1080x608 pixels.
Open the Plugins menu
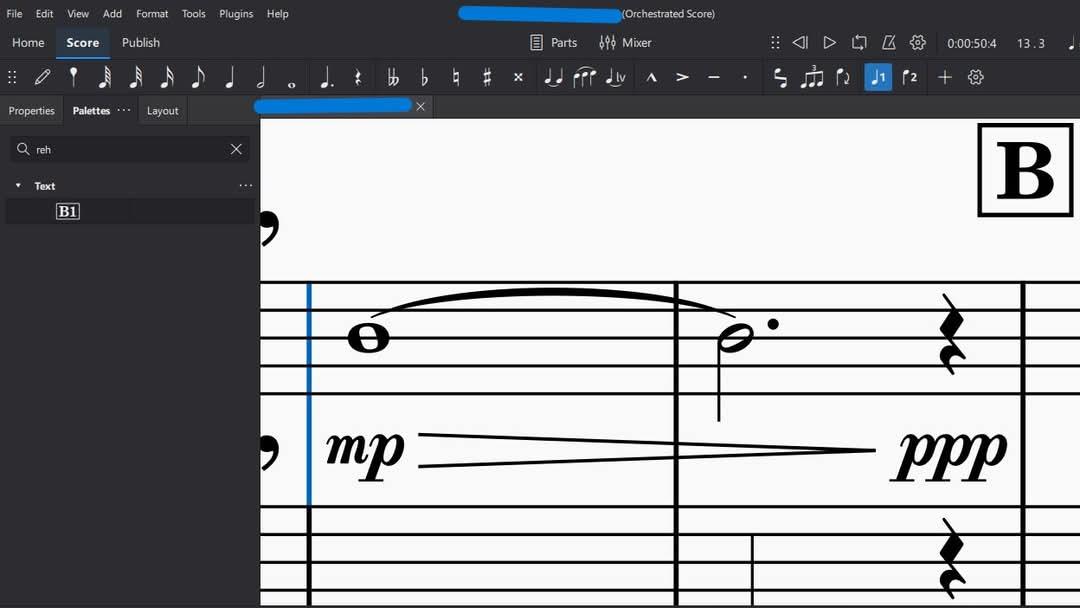[236, 14]
